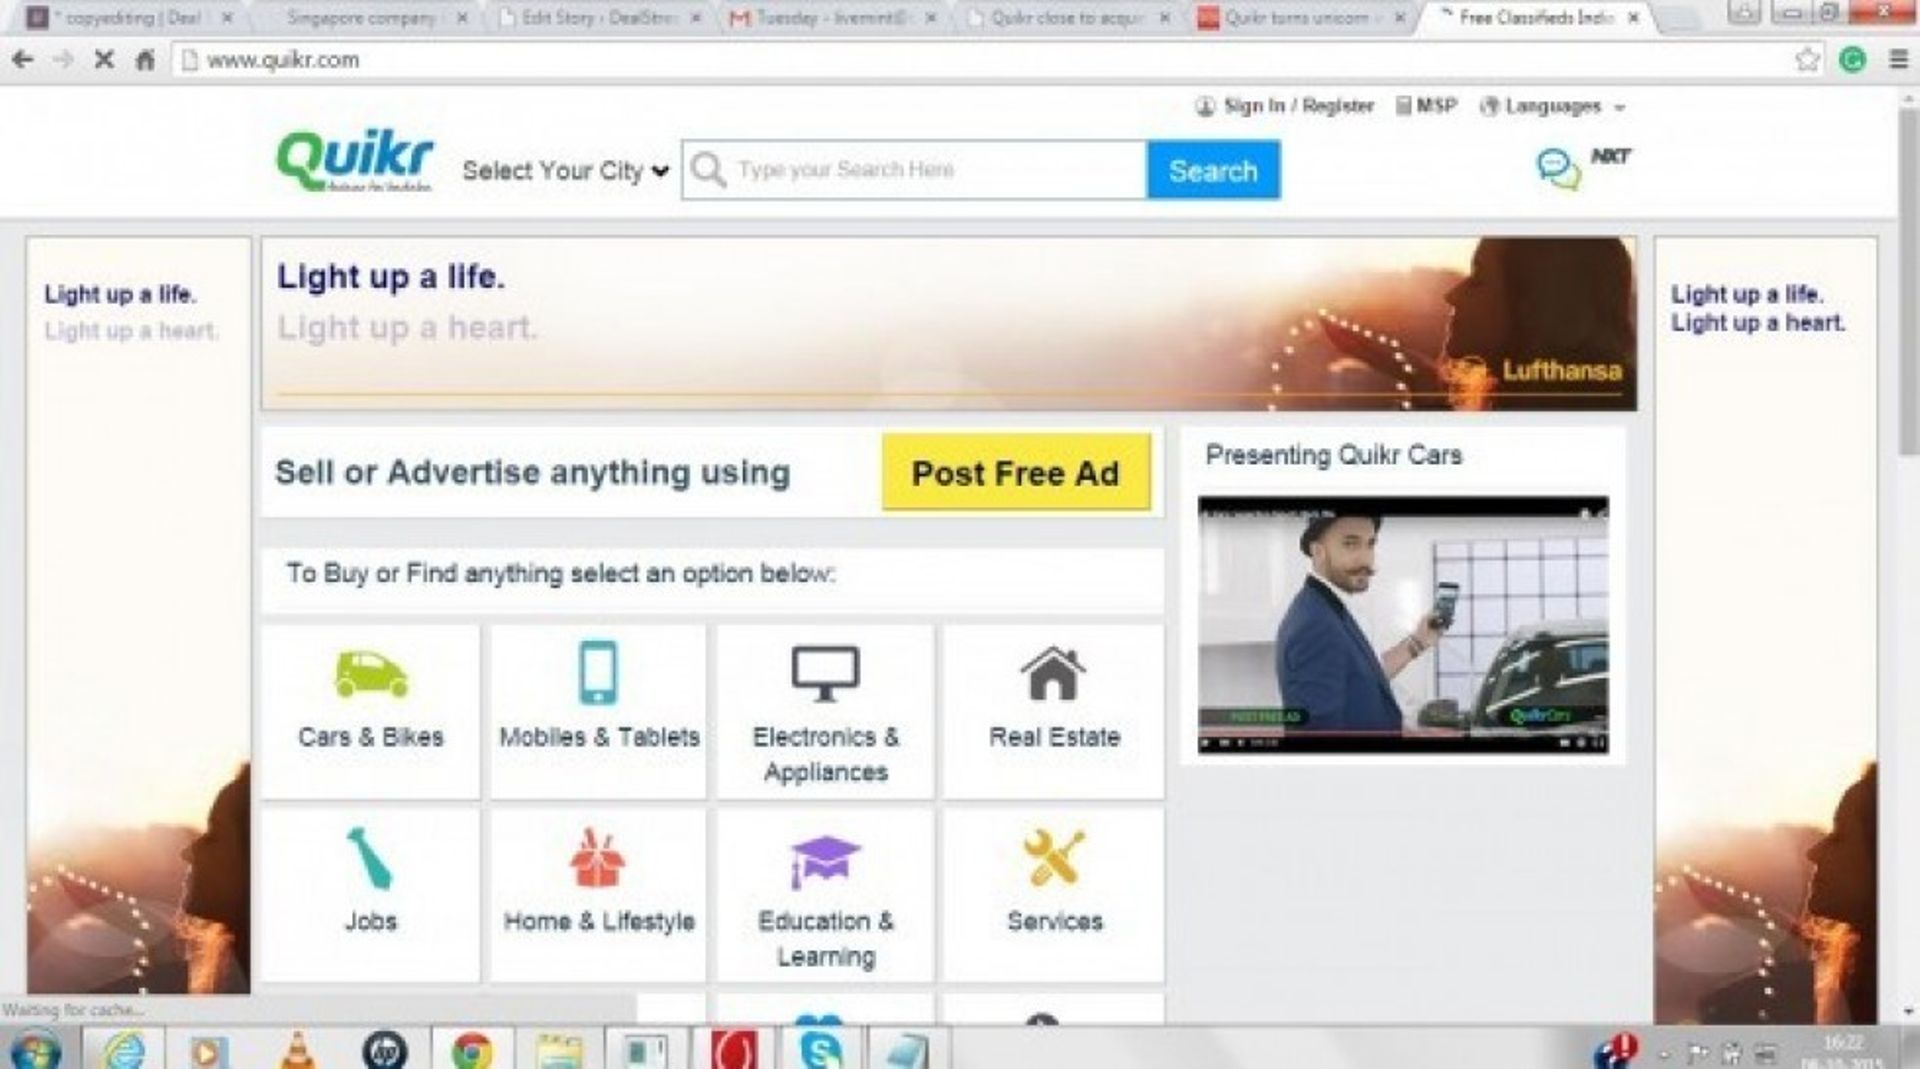Open the Home & Lifestyle gift icon

[598, 858]
